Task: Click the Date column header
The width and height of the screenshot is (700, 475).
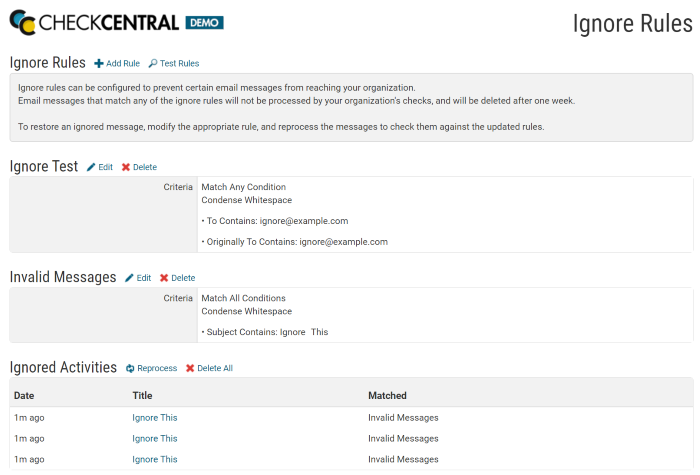Action: tap(24, 396)
